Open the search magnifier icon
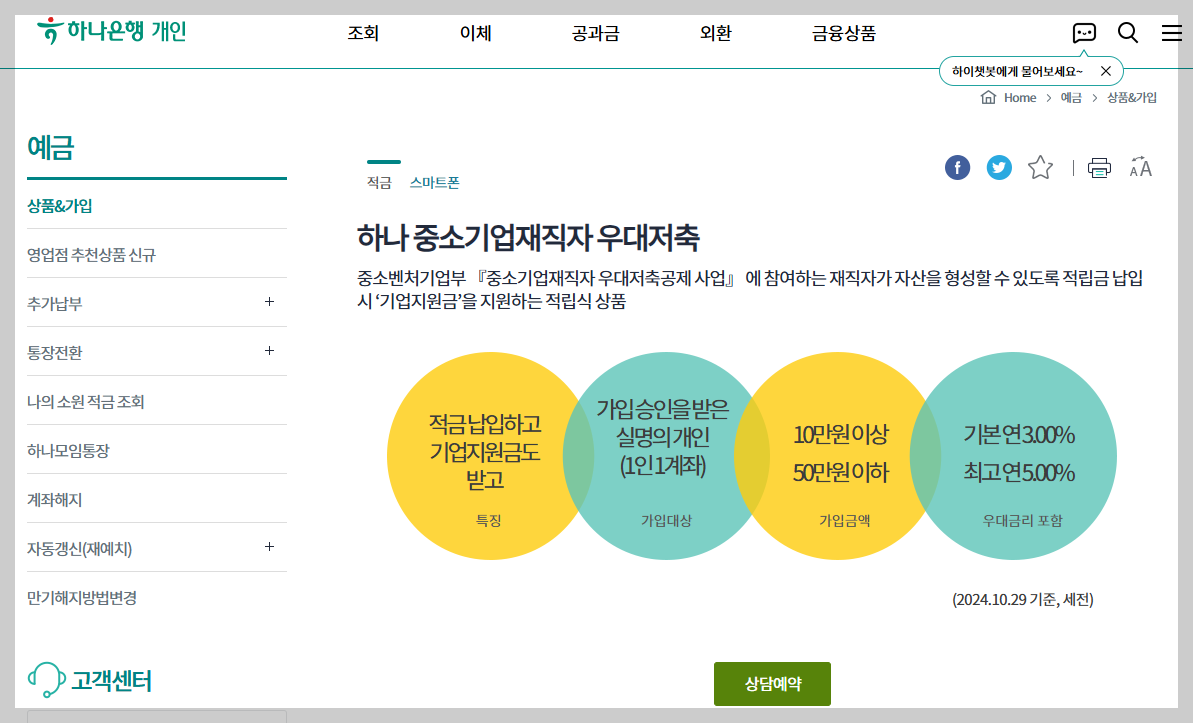This screenshot has width=1193, height=723. tap(1128, 33)
